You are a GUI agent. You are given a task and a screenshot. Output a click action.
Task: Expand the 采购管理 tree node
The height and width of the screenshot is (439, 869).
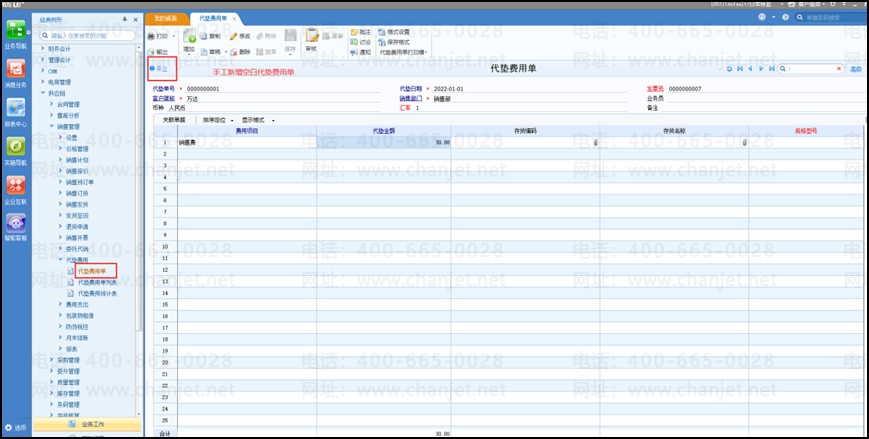pos(52,359)
